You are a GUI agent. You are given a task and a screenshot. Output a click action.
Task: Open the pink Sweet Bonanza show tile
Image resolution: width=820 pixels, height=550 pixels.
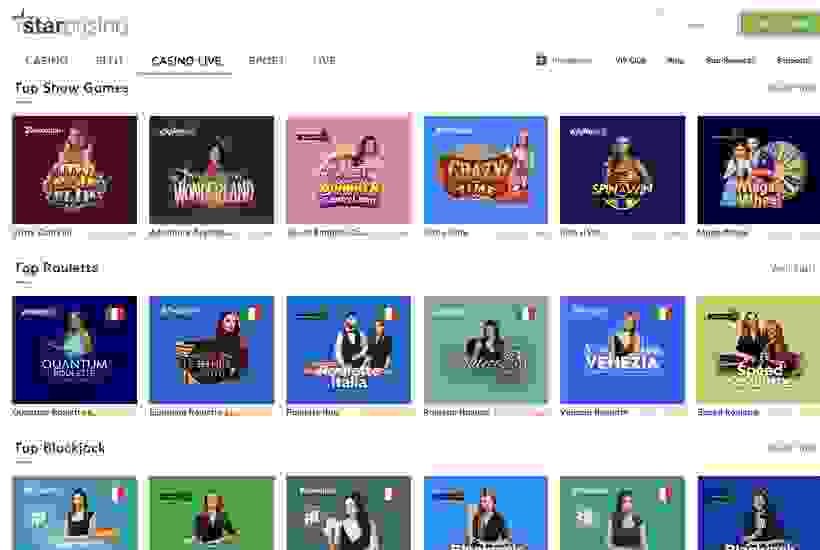[349, 170]
